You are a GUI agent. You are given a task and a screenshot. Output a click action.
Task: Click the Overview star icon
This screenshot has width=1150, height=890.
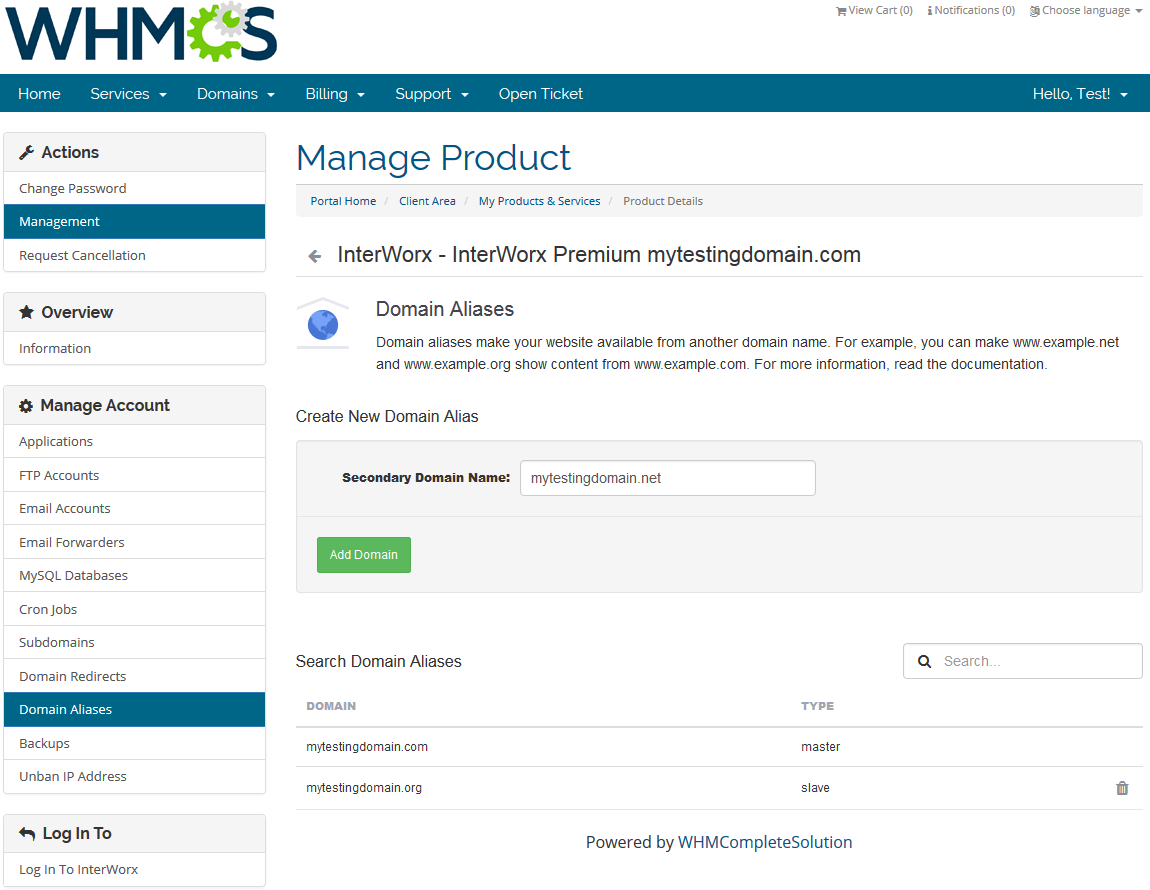26,312
